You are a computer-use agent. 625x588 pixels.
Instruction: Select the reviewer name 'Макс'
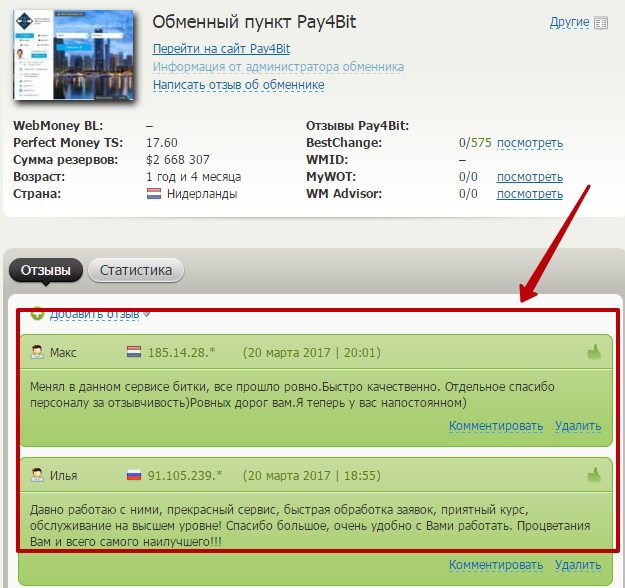click(x=63, y=352)
